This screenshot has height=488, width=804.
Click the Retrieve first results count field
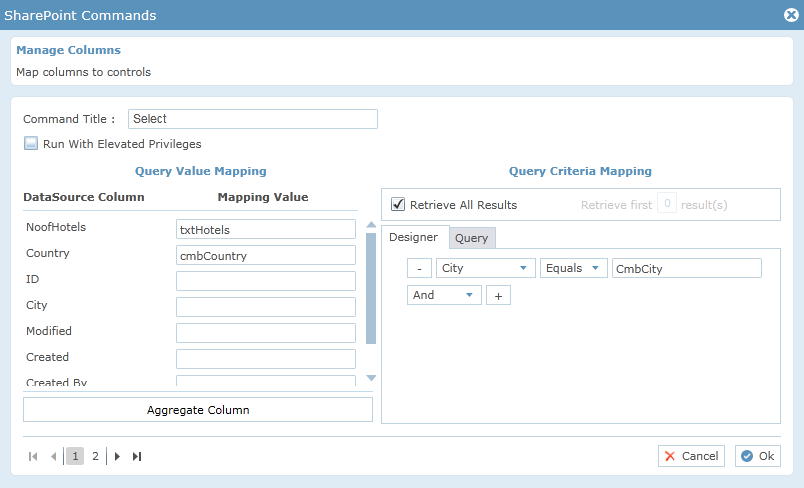(667, 204)
